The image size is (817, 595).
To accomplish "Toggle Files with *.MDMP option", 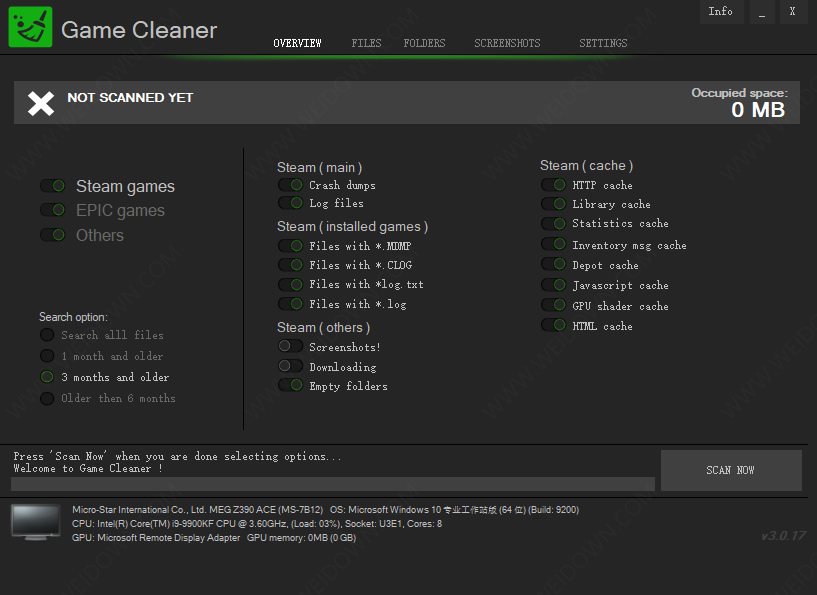I will [290, 245].
